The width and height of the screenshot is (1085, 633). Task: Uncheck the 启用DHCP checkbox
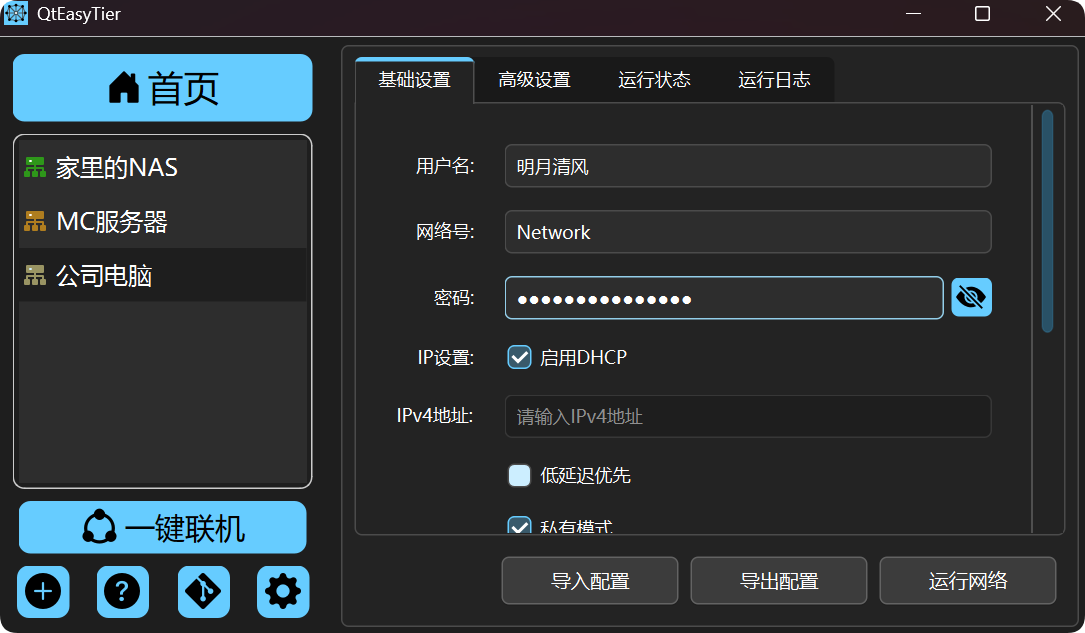[x=519, y=357]
